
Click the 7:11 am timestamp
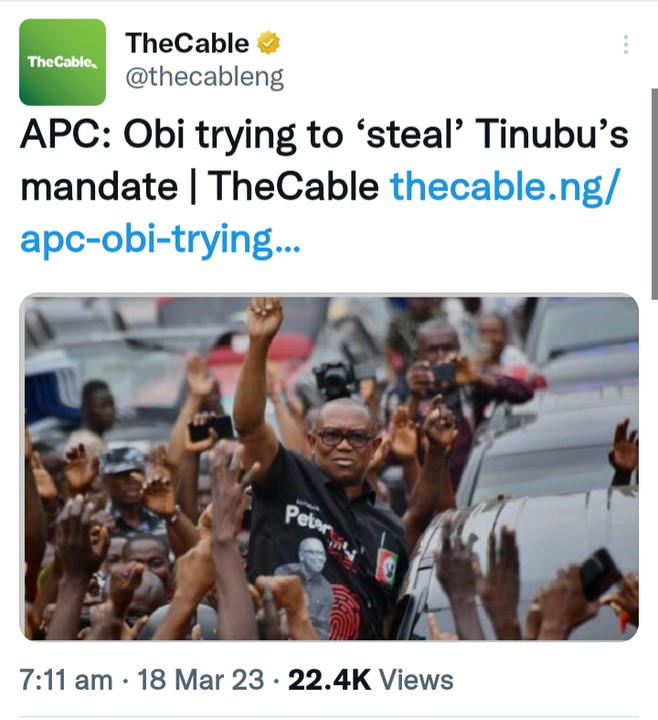66,680
